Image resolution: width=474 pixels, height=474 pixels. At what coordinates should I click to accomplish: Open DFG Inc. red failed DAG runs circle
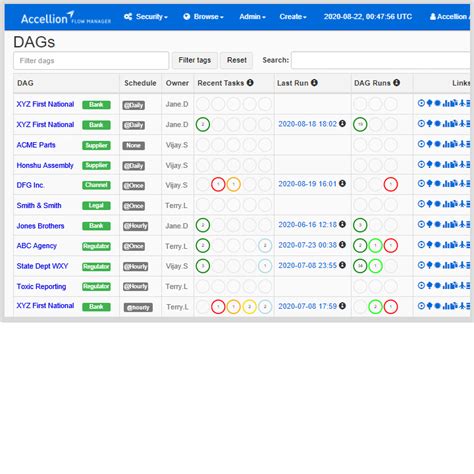[x=391, y=184]
